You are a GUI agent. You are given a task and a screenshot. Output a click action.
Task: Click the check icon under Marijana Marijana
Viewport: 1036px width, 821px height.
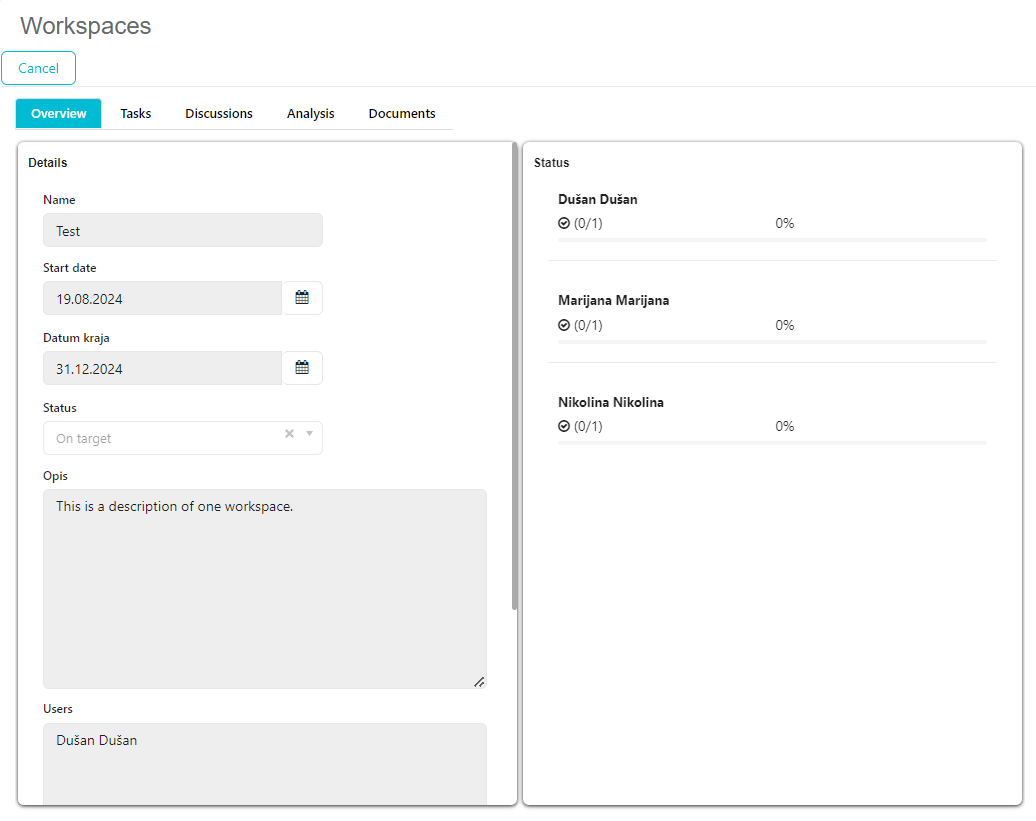564,326
